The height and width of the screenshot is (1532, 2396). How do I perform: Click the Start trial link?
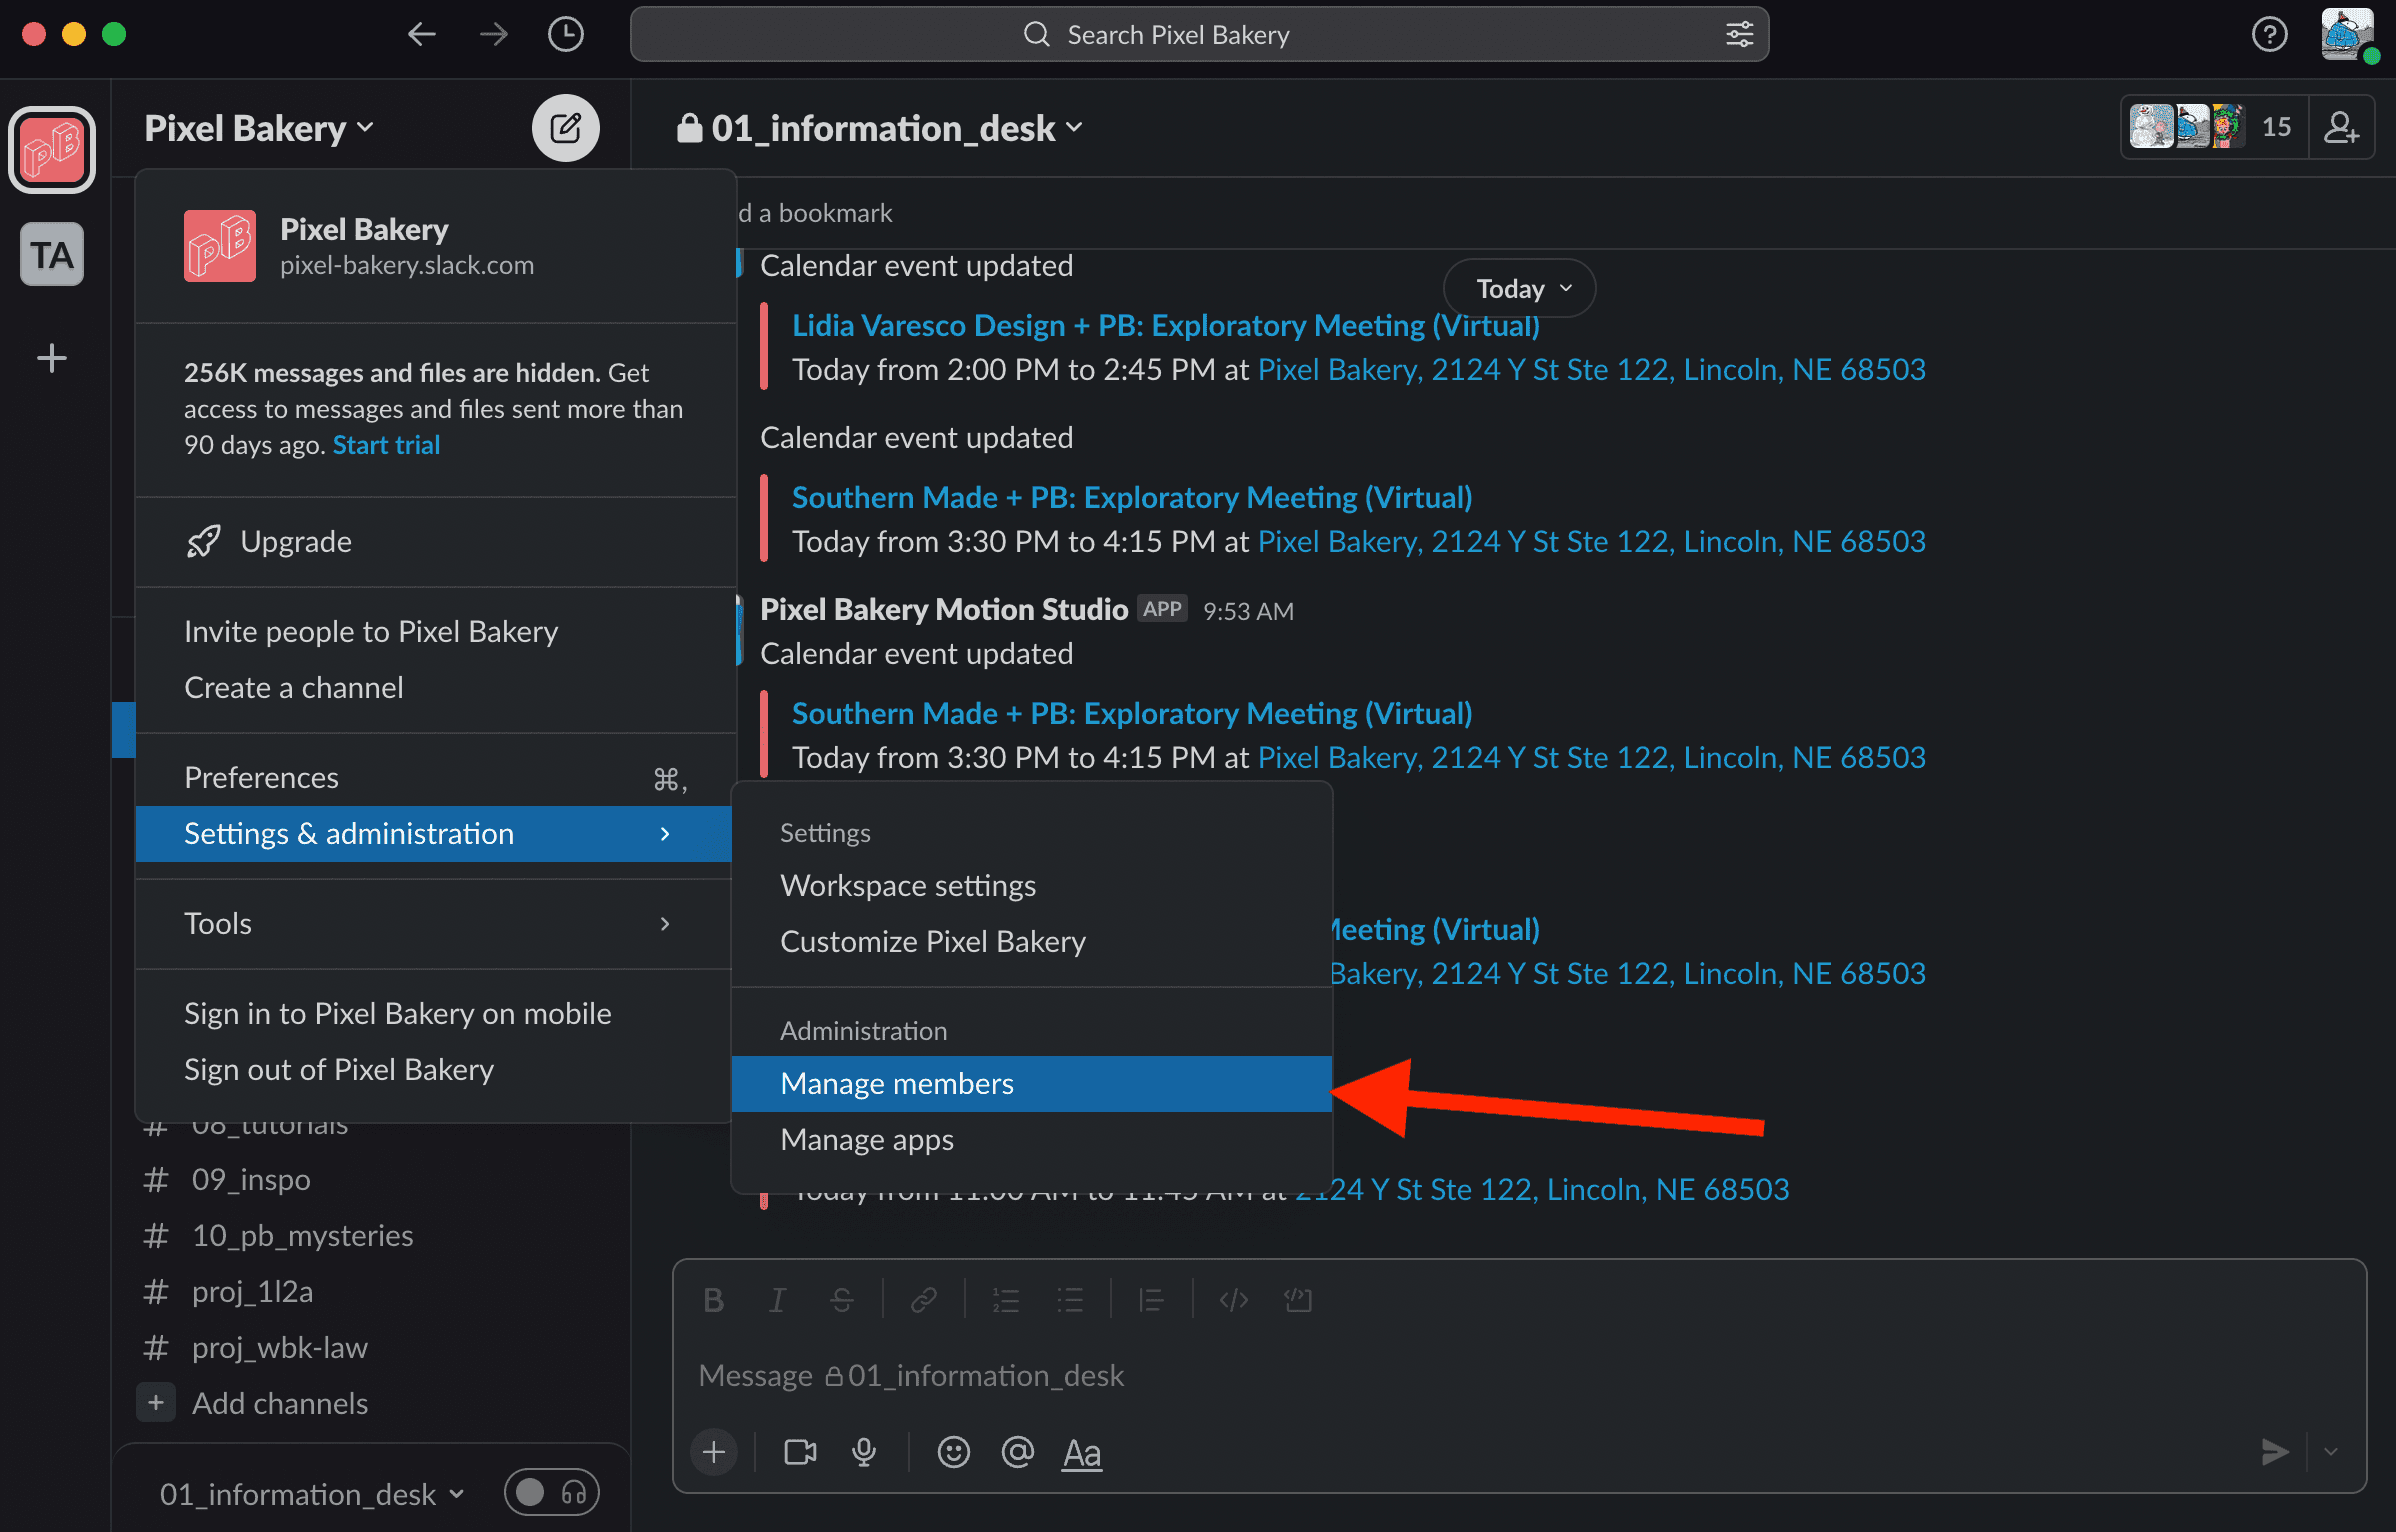tap(386, 445)
